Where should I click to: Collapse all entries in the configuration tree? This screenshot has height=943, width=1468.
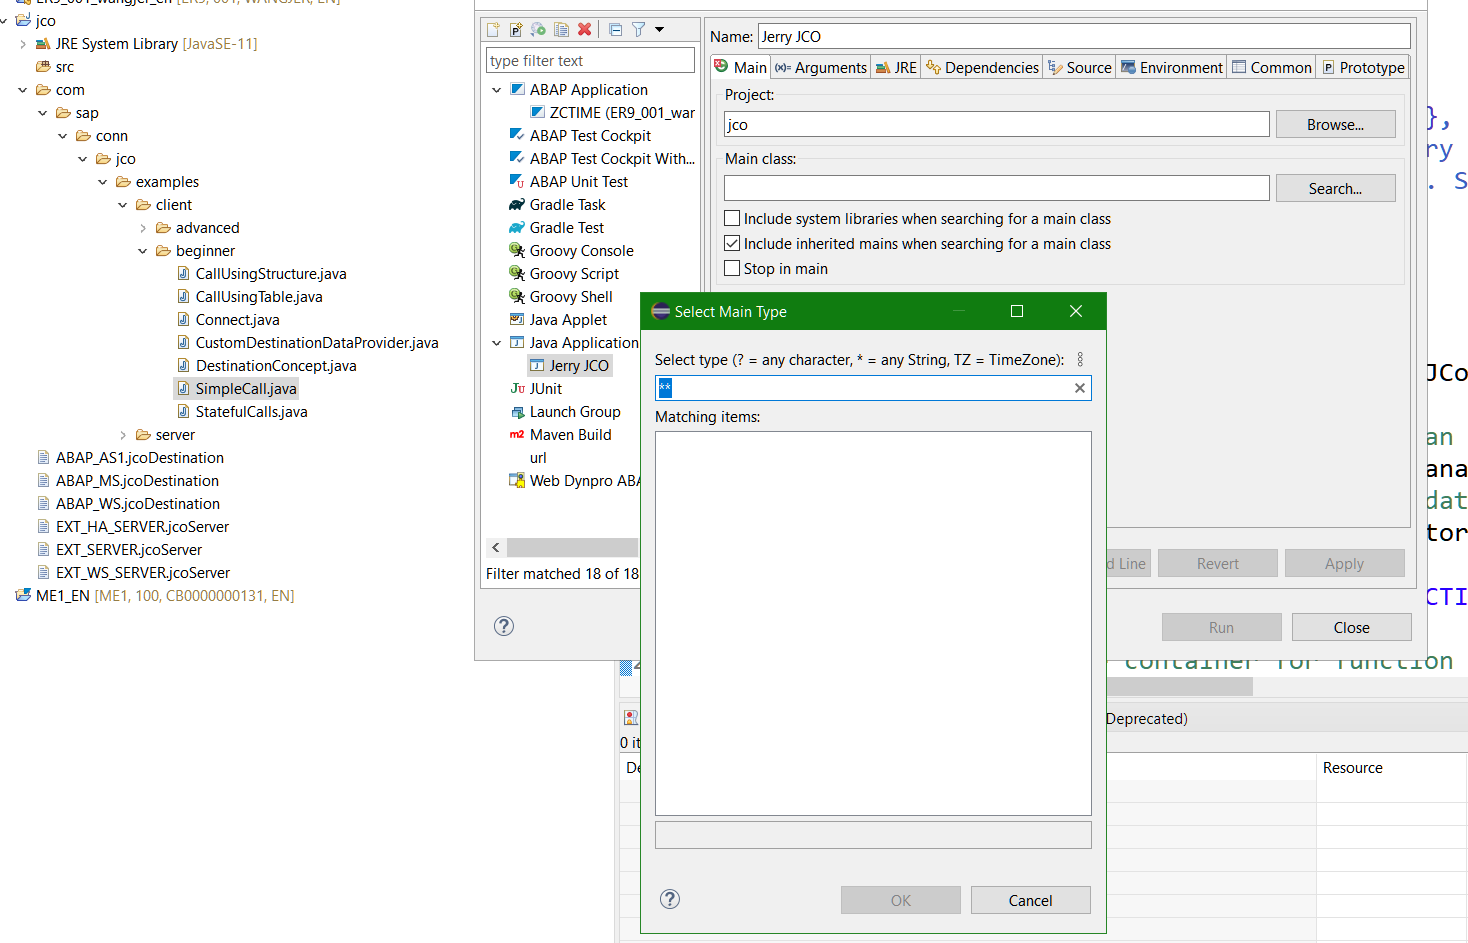click(615, 30)
